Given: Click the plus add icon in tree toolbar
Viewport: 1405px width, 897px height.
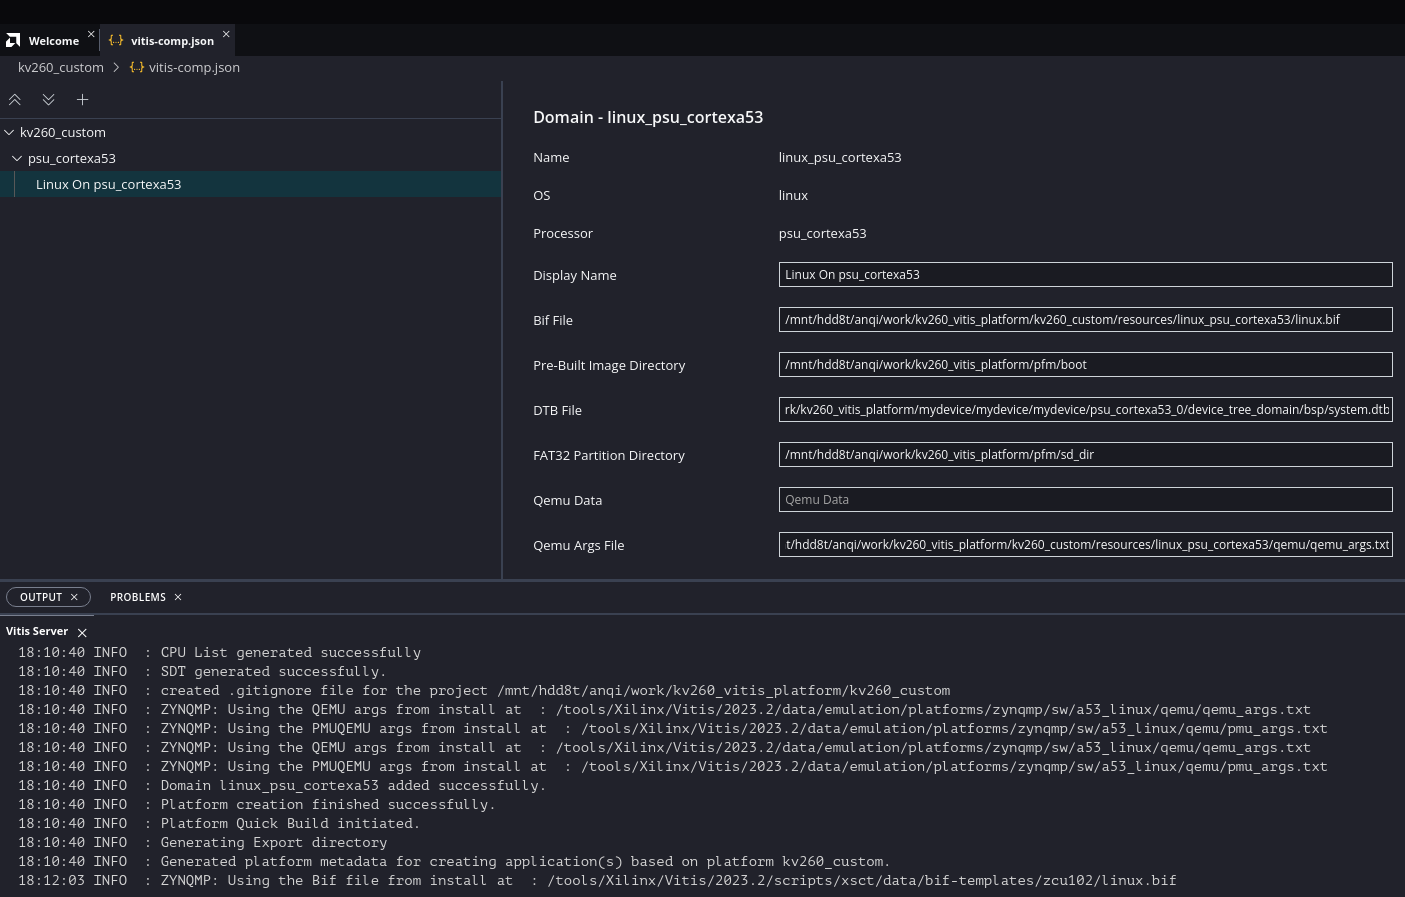Looking at the screenshot, I should 83,100.
